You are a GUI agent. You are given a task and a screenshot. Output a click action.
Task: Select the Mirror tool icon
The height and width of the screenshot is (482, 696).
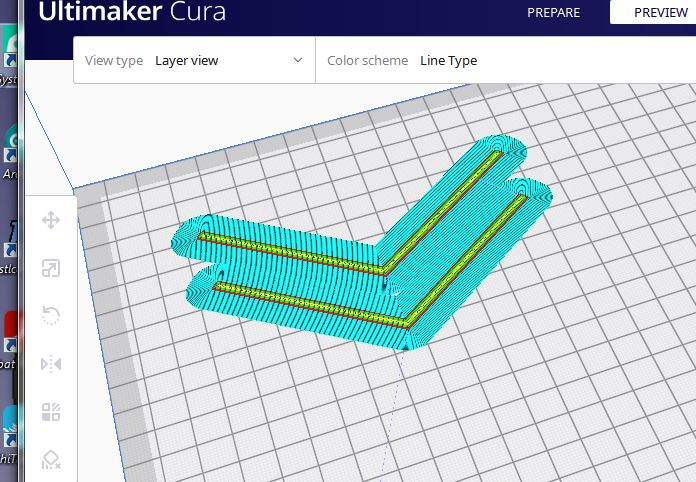51,364
